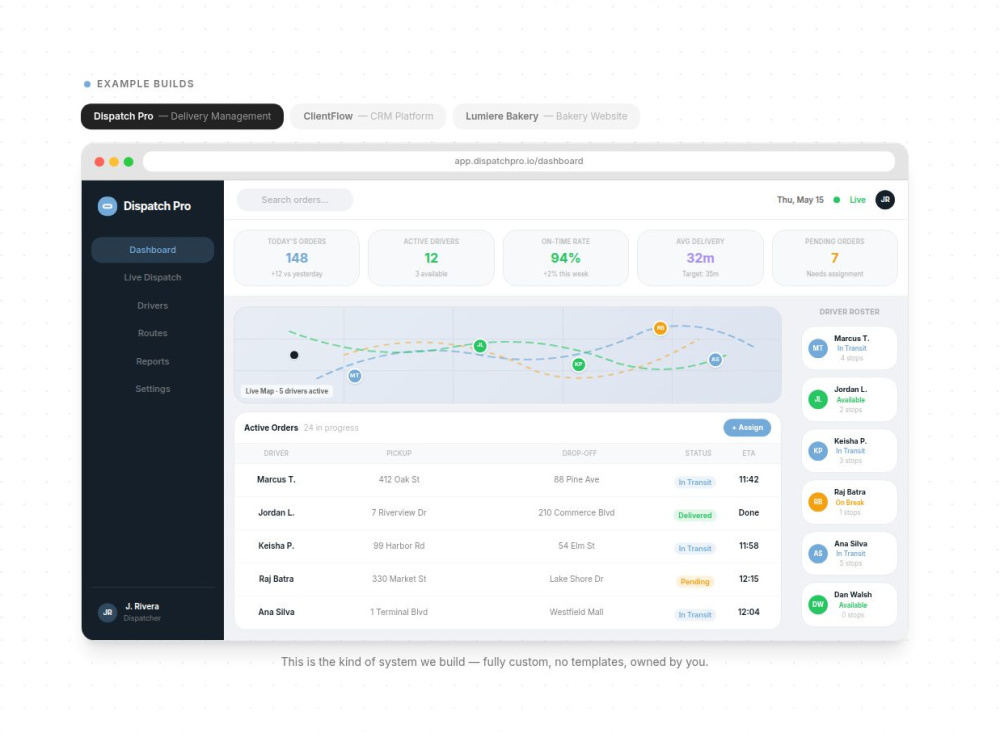Click the browser address bar URL
1000x750 pixels.
518,161
